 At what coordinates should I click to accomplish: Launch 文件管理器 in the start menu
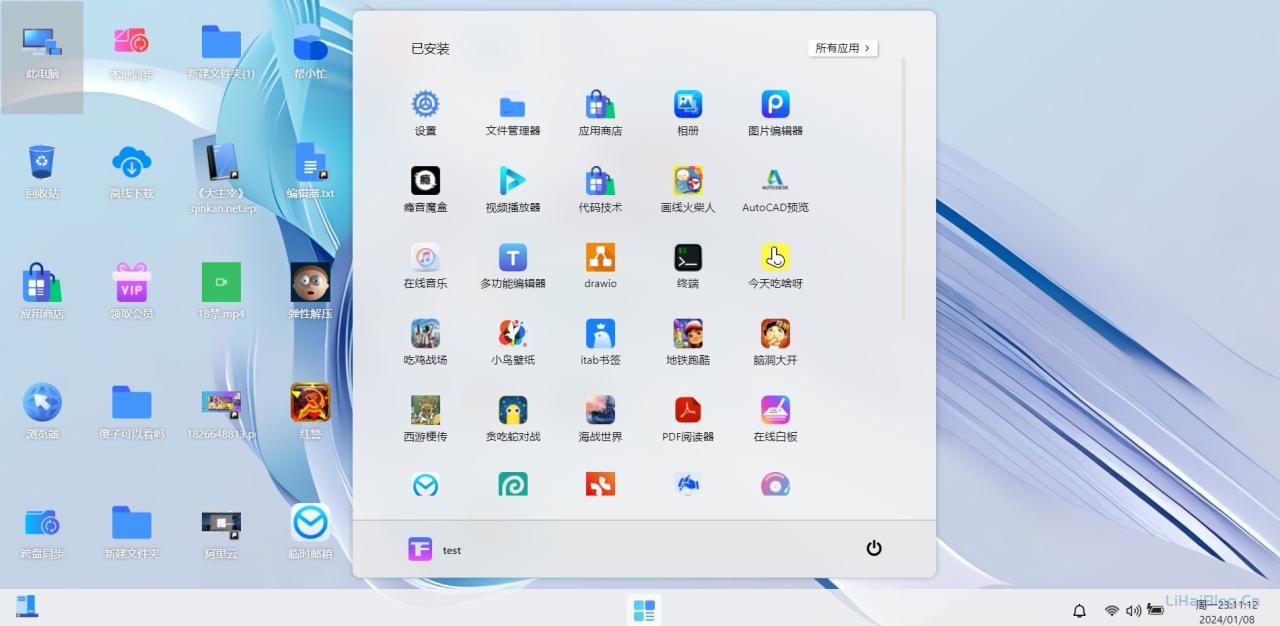pos(512,113)
